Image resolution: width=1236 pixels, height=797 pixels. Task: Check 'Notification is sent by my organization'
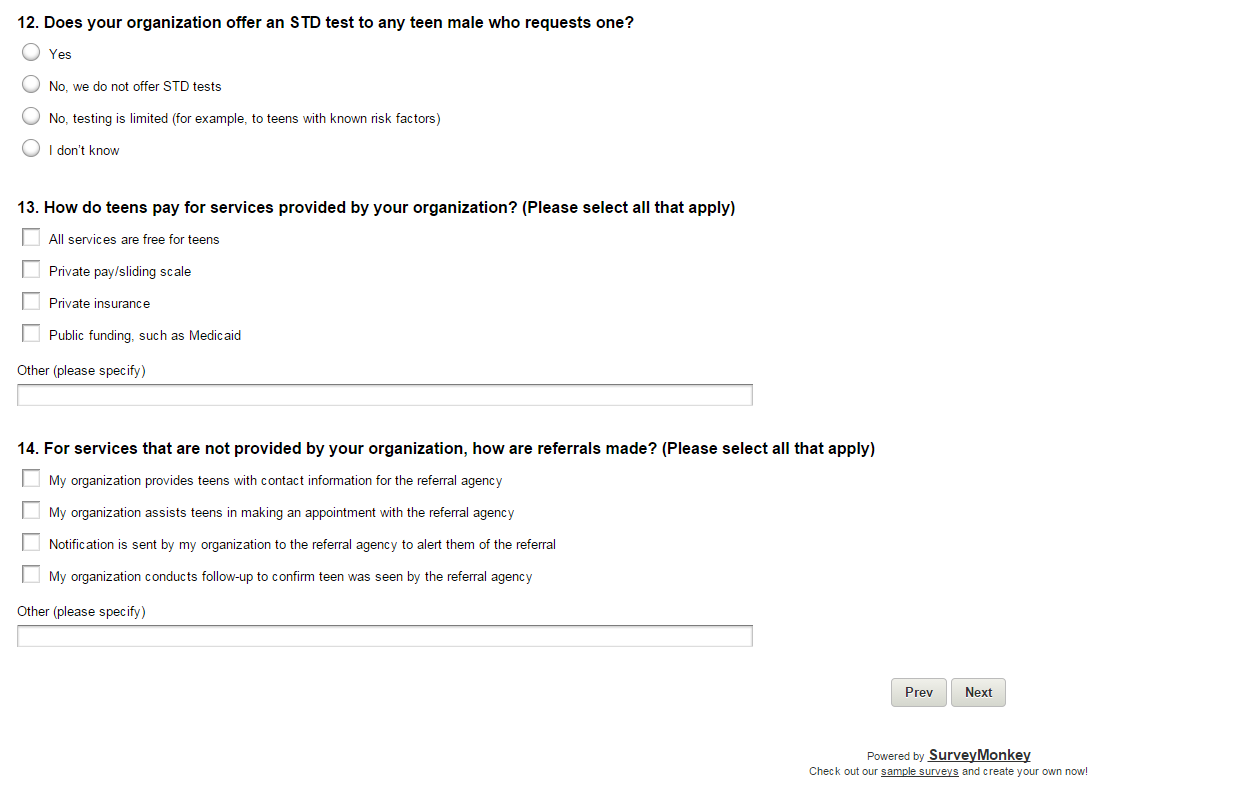tap(31, 543)
